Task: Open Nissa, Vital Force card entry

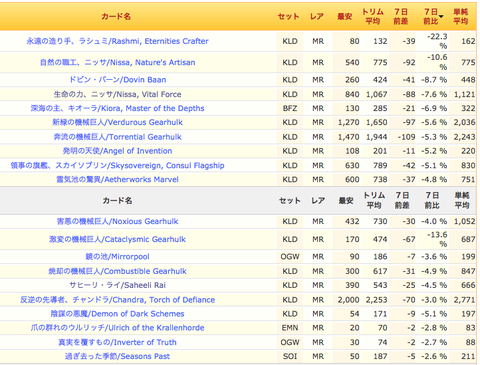Action: [x=117, y=94]
